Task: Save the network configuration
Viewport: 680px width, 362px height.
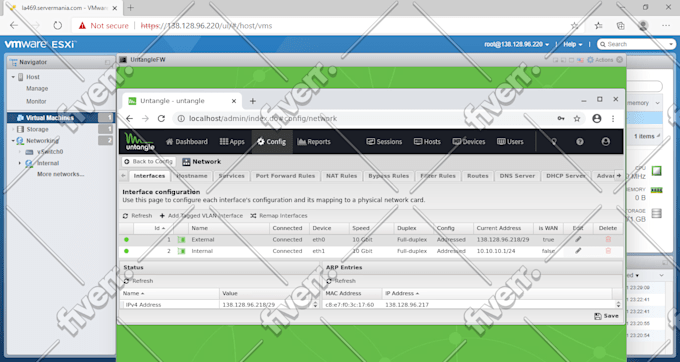Action: coord(606,316)
